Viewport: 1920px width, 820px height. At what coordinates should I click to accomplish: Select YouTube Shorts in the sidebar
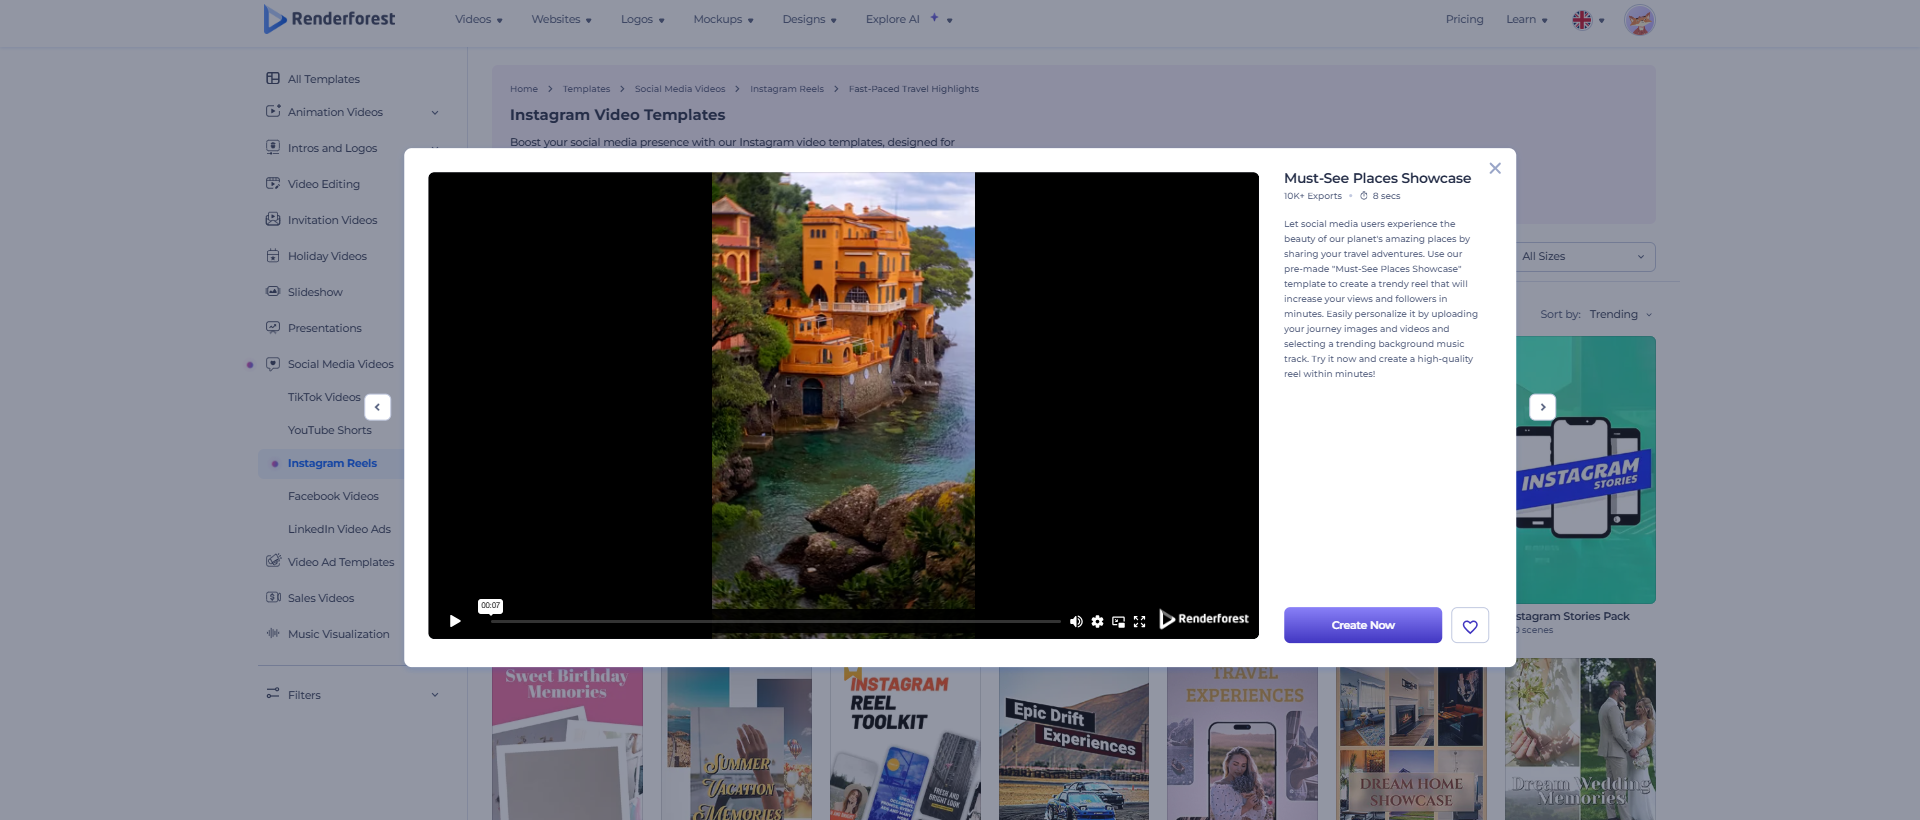(x=329, y=431)
